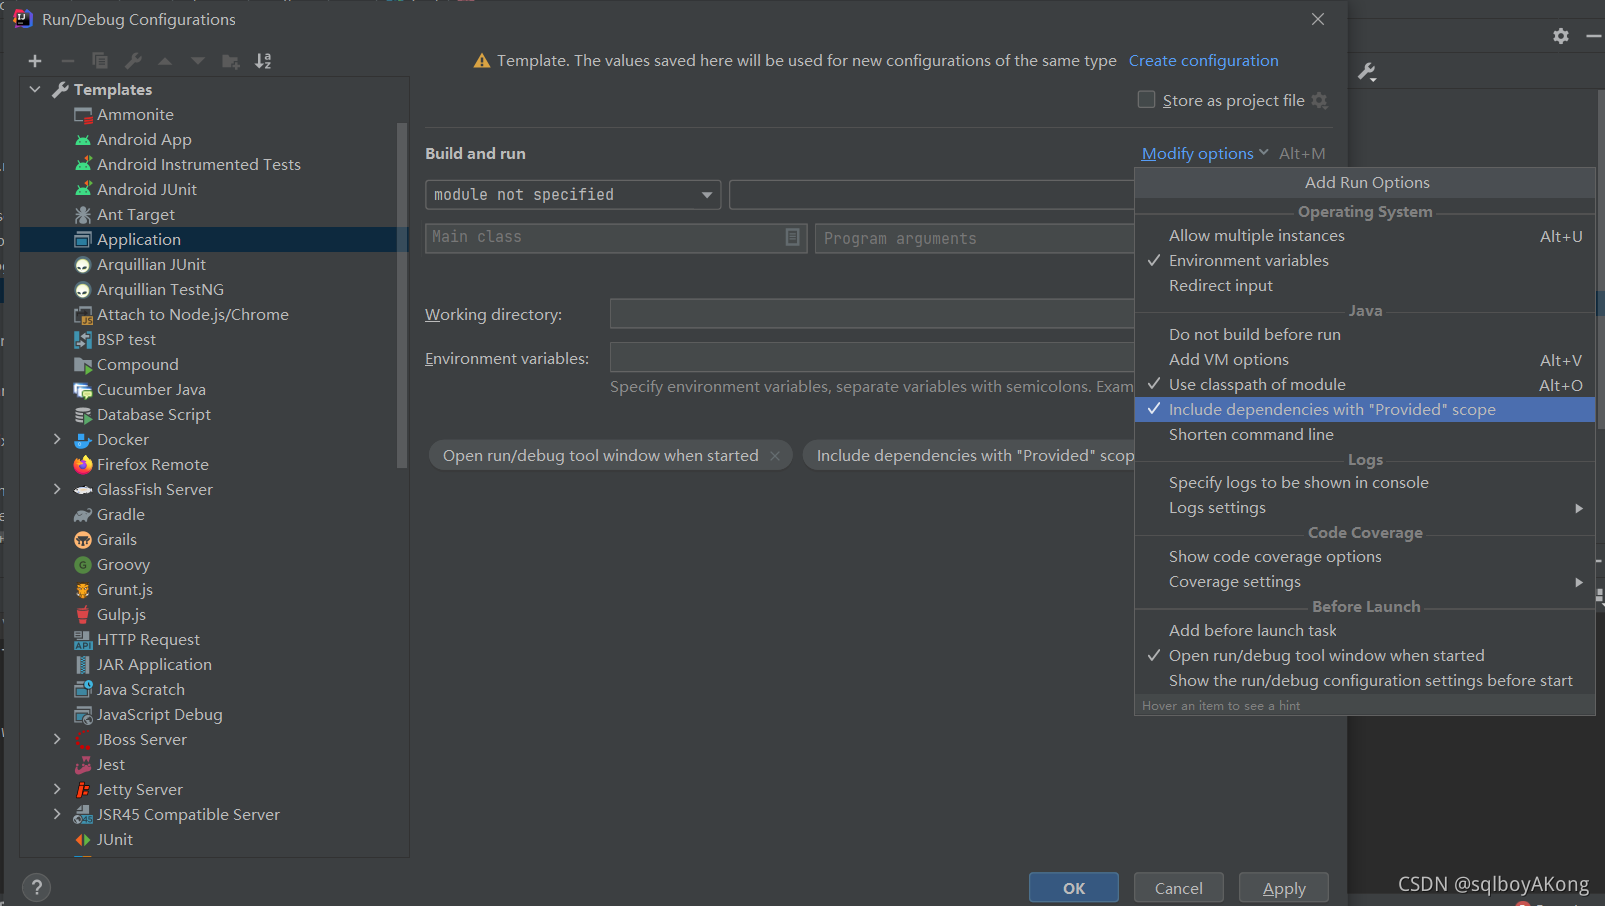Click the wrench icon in background IDE window
Image resolution: width=1605 pixels, height=906 pixels.
coord(1367,72)
